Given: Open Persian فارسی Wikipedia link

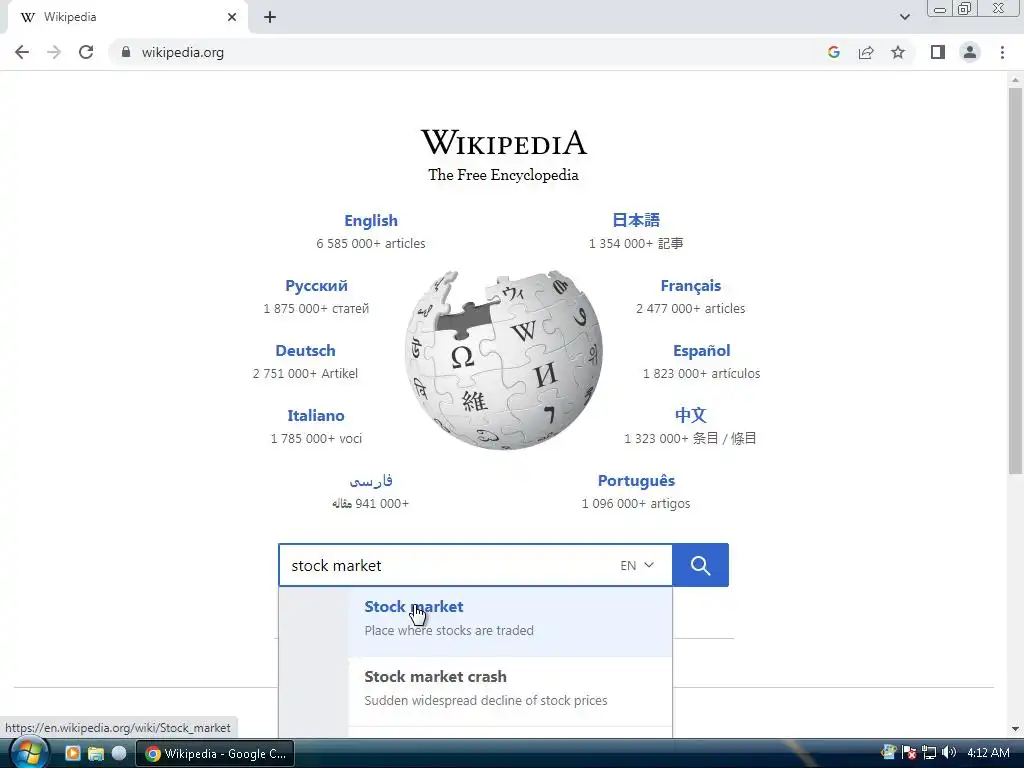Looking at the screenshot, I should coord(371,481).
